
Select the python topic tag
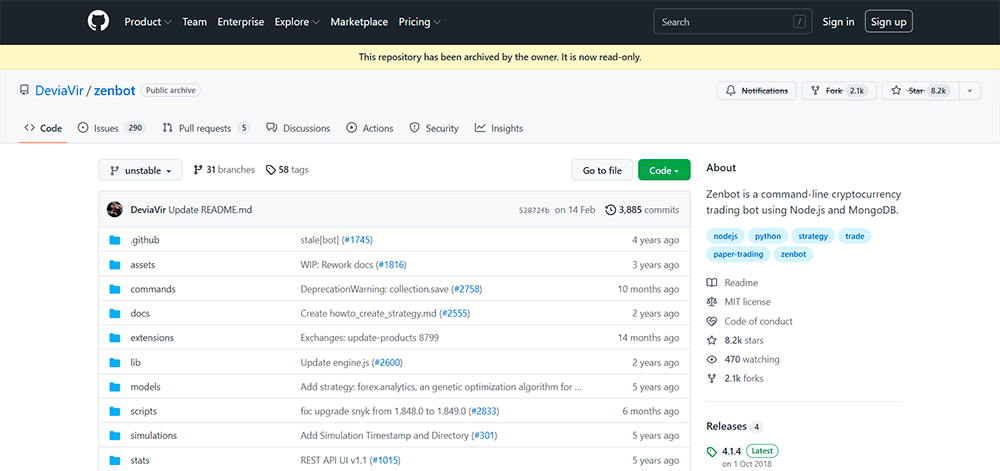tap(768, 236)
